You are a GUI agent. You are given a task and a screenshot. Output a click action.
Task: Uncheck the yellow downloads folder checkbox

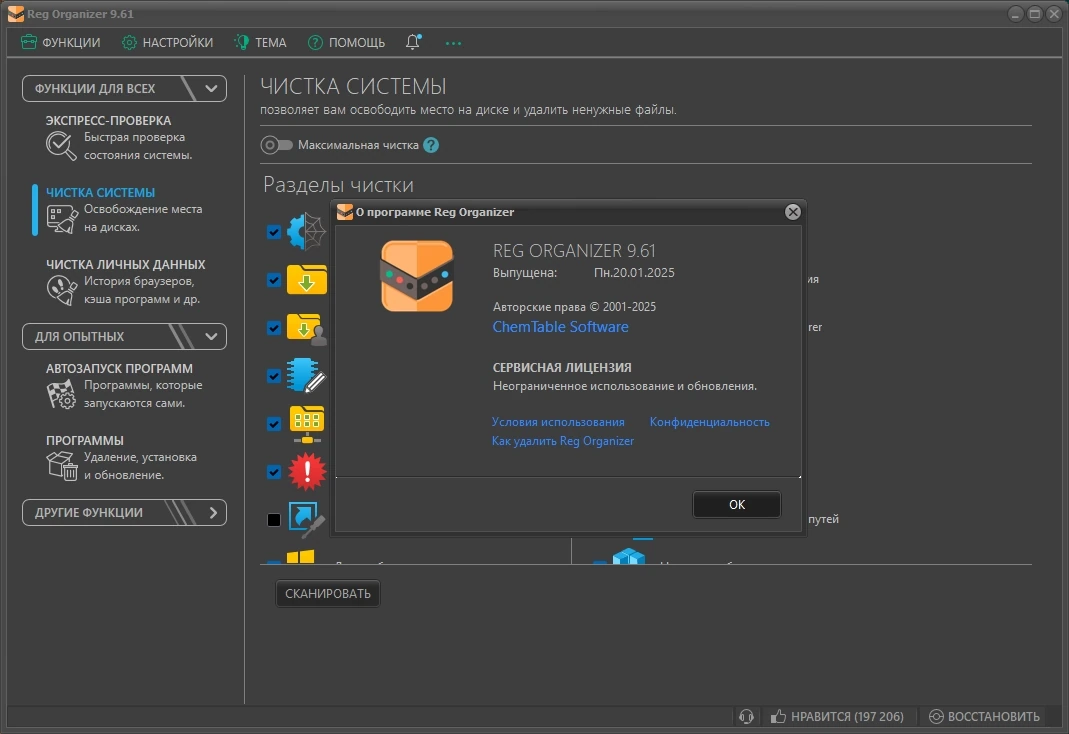(274, 280)
